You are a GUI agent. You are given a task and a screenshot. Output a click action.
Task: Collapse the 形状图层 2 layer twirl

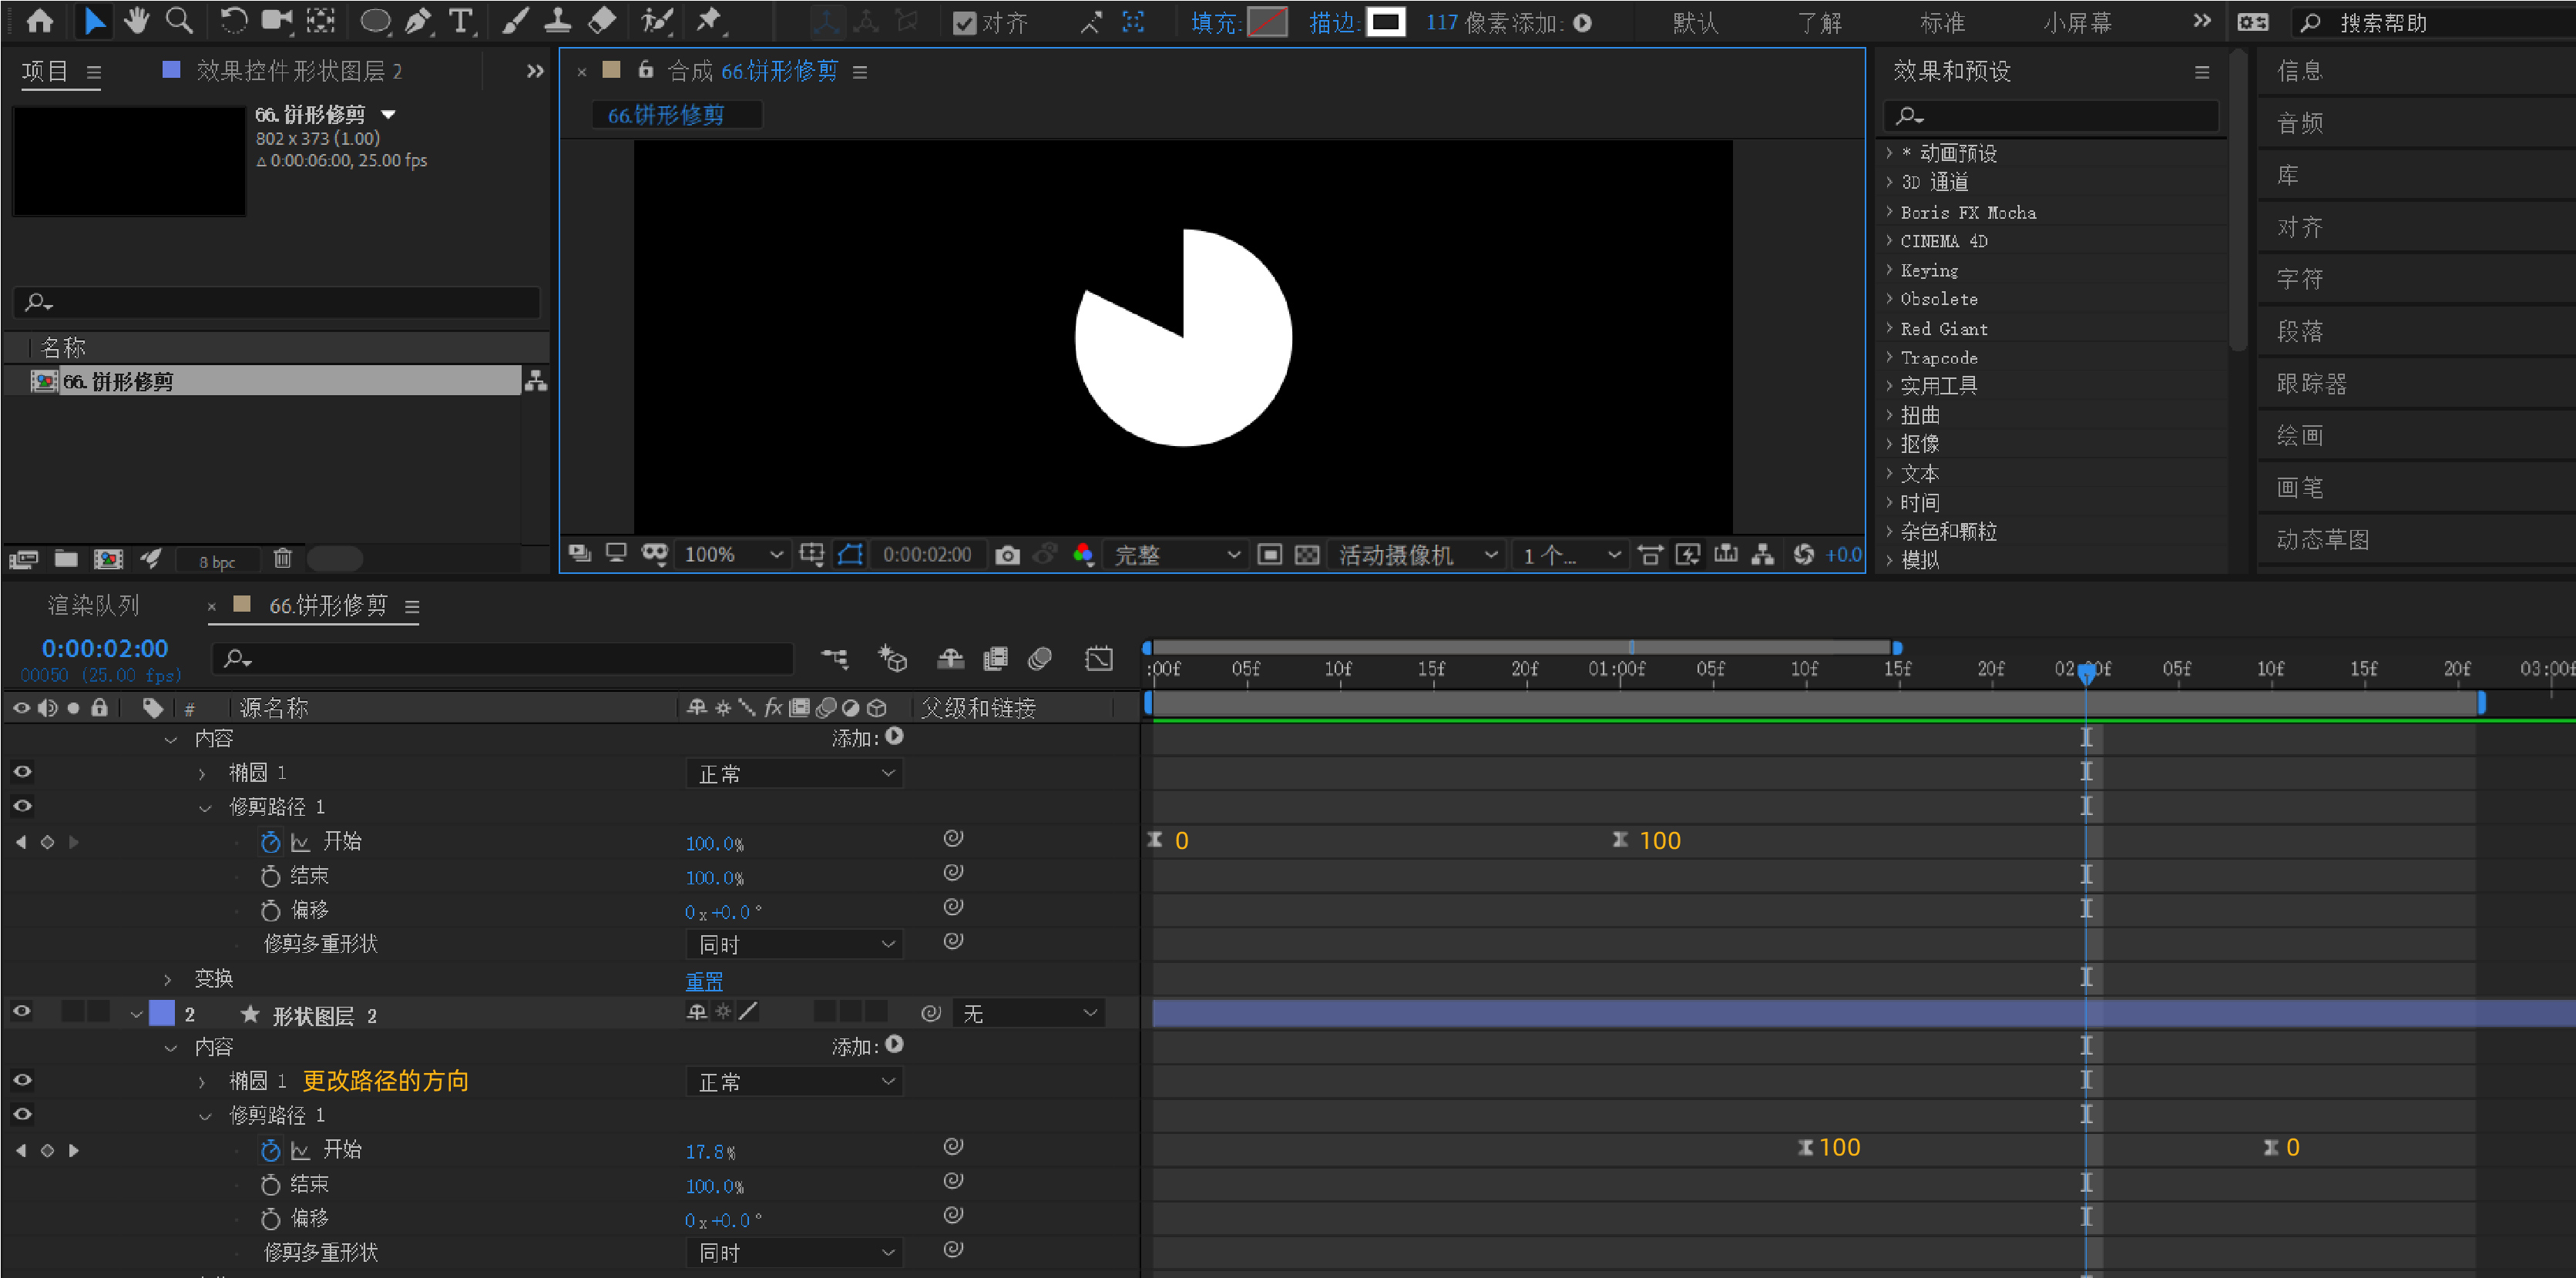point(136,1015)
